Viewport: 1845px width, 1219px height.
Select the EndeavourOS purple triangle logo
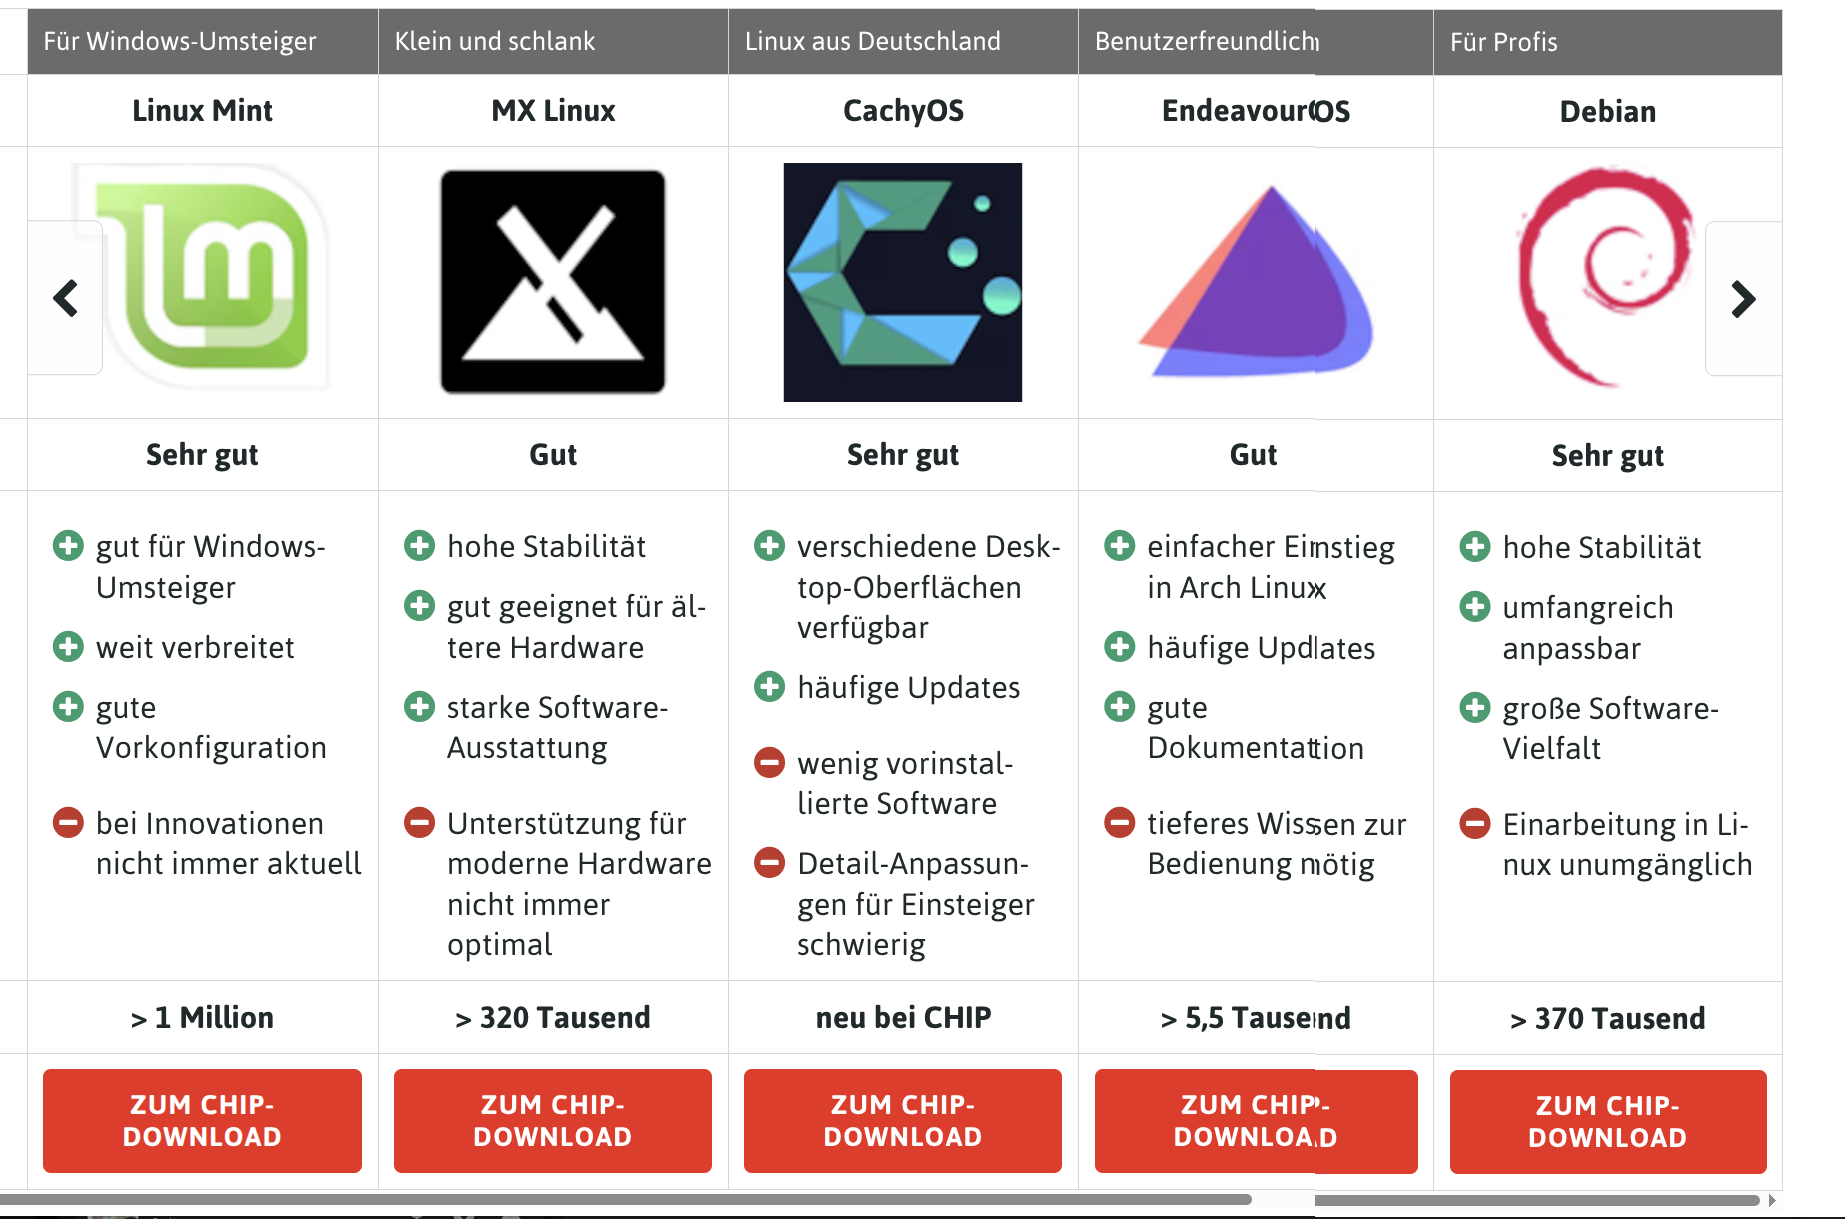point(1255,282)
